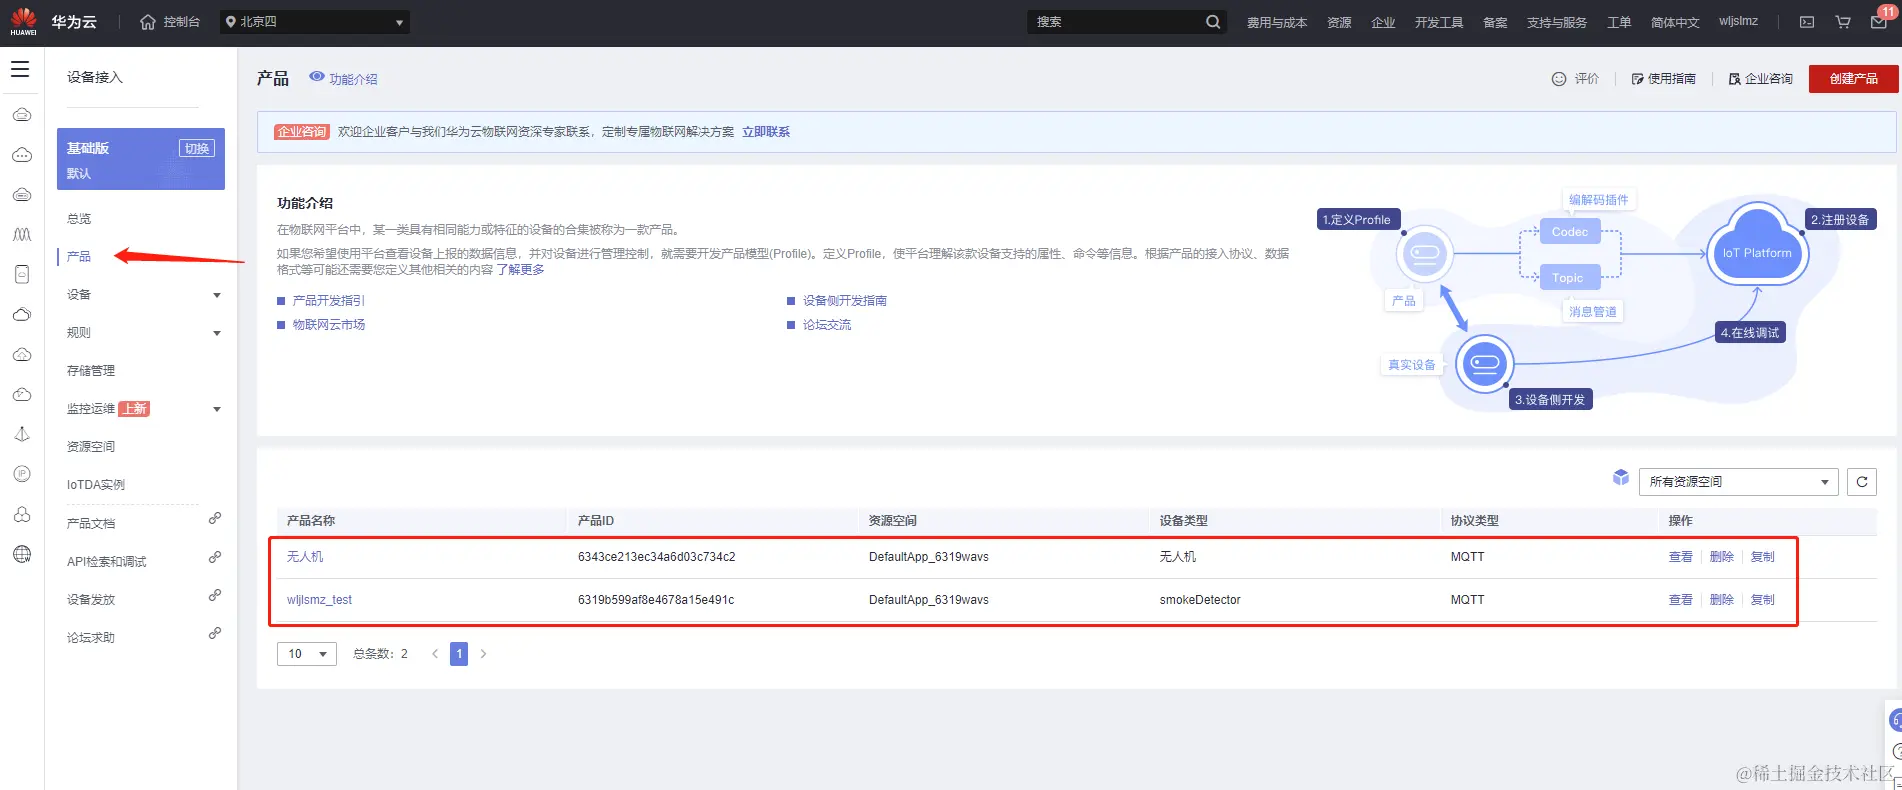Click the cube icon near resource space filter

[1621, 478]
